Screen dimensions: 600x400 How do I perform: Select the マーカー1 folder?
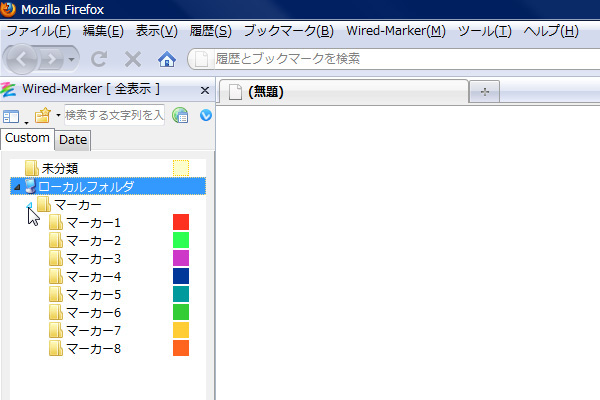click(x=85, y=222)
